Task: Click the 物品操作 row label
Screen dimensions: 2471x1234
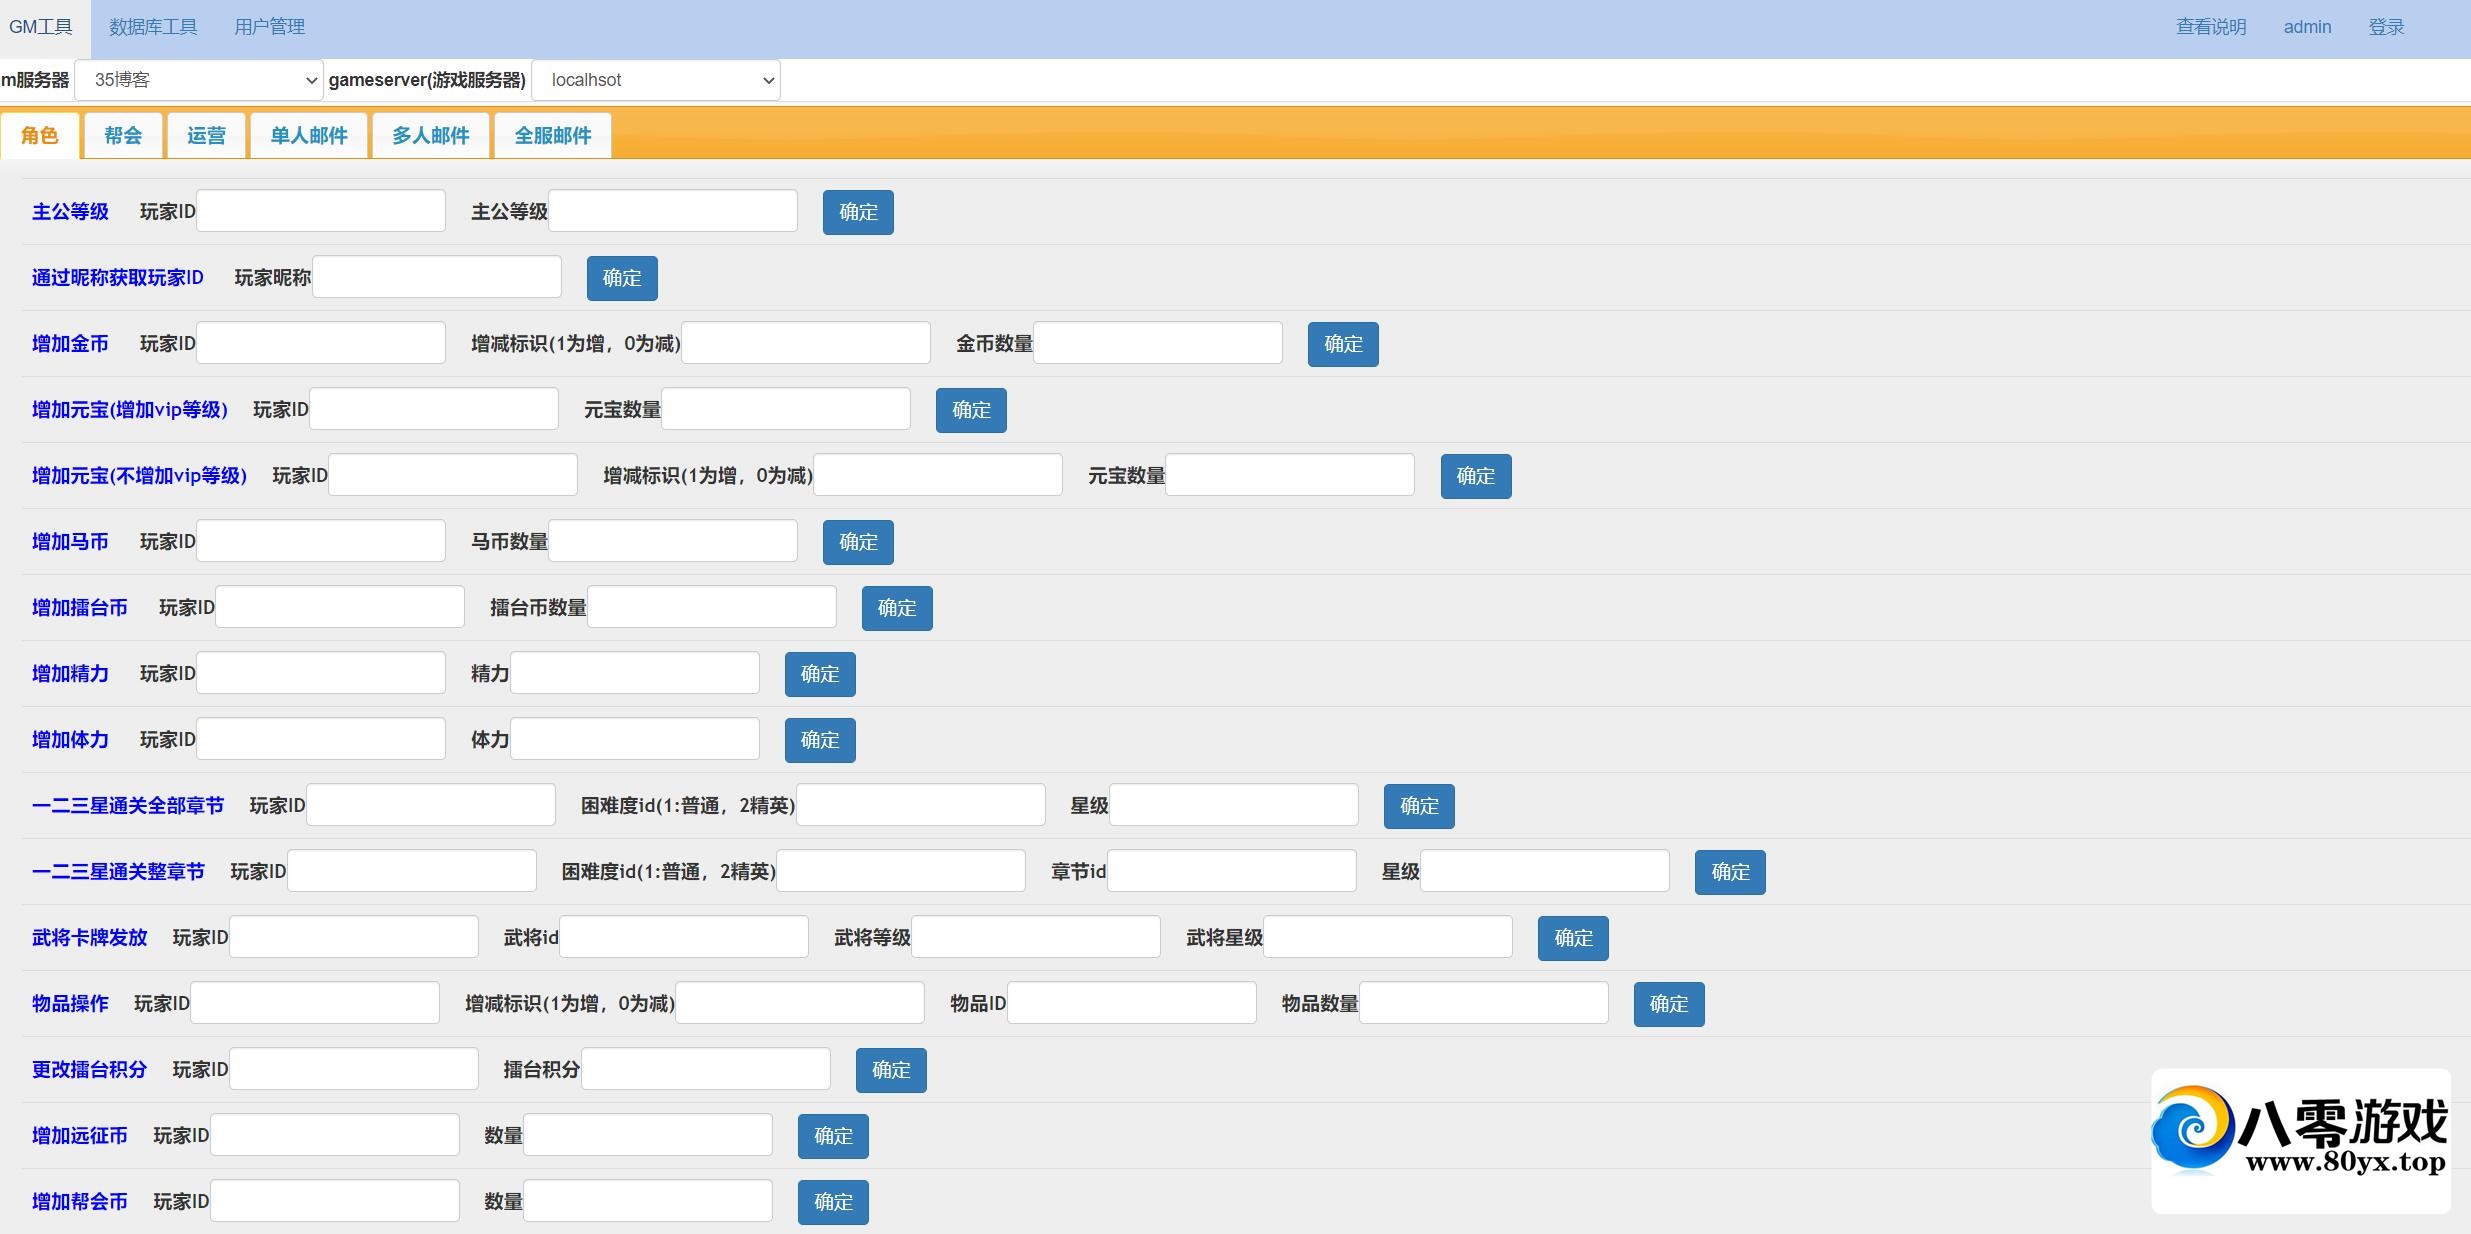Action: click(x=70, y=1003)
